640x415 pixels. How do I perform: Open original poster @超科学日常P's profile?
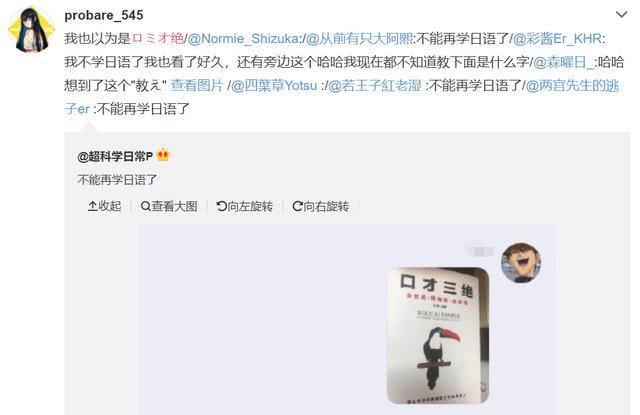115,156
